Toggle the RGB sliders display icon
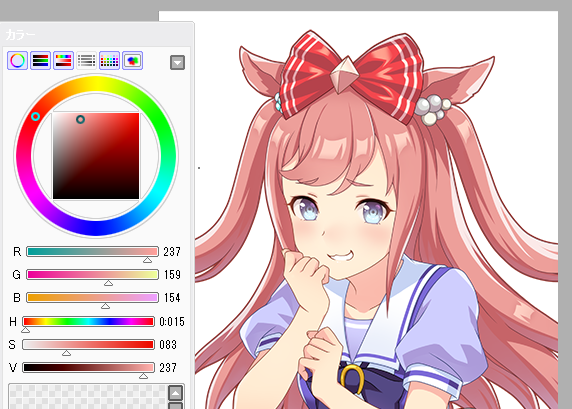 coord(40,60)
